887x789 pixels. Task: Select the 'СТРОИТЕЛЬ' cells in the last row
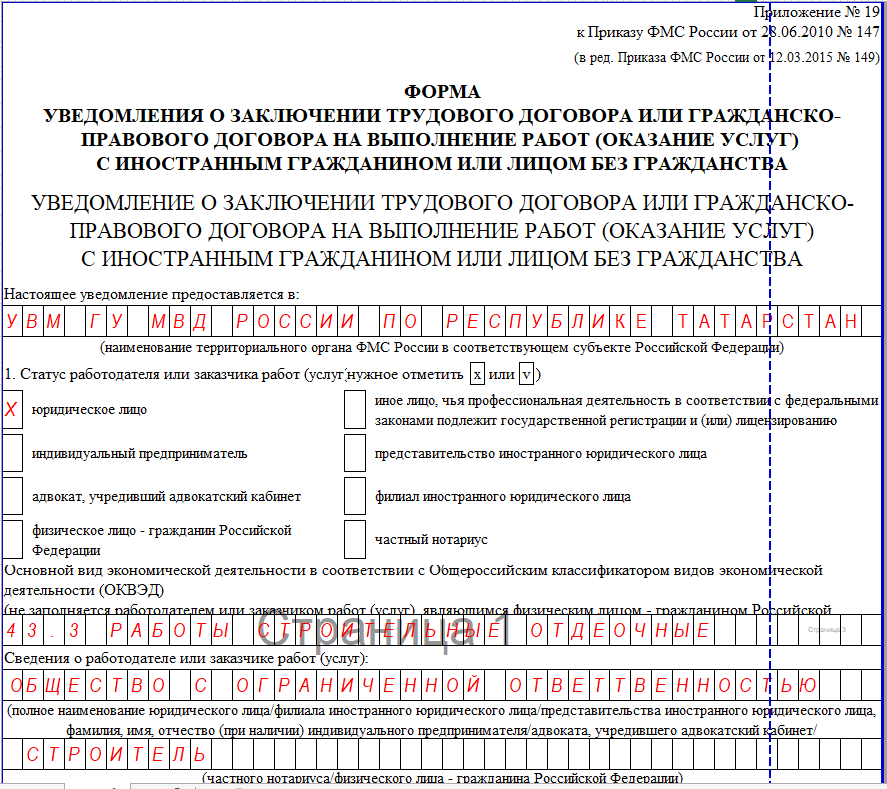point(117,754)
